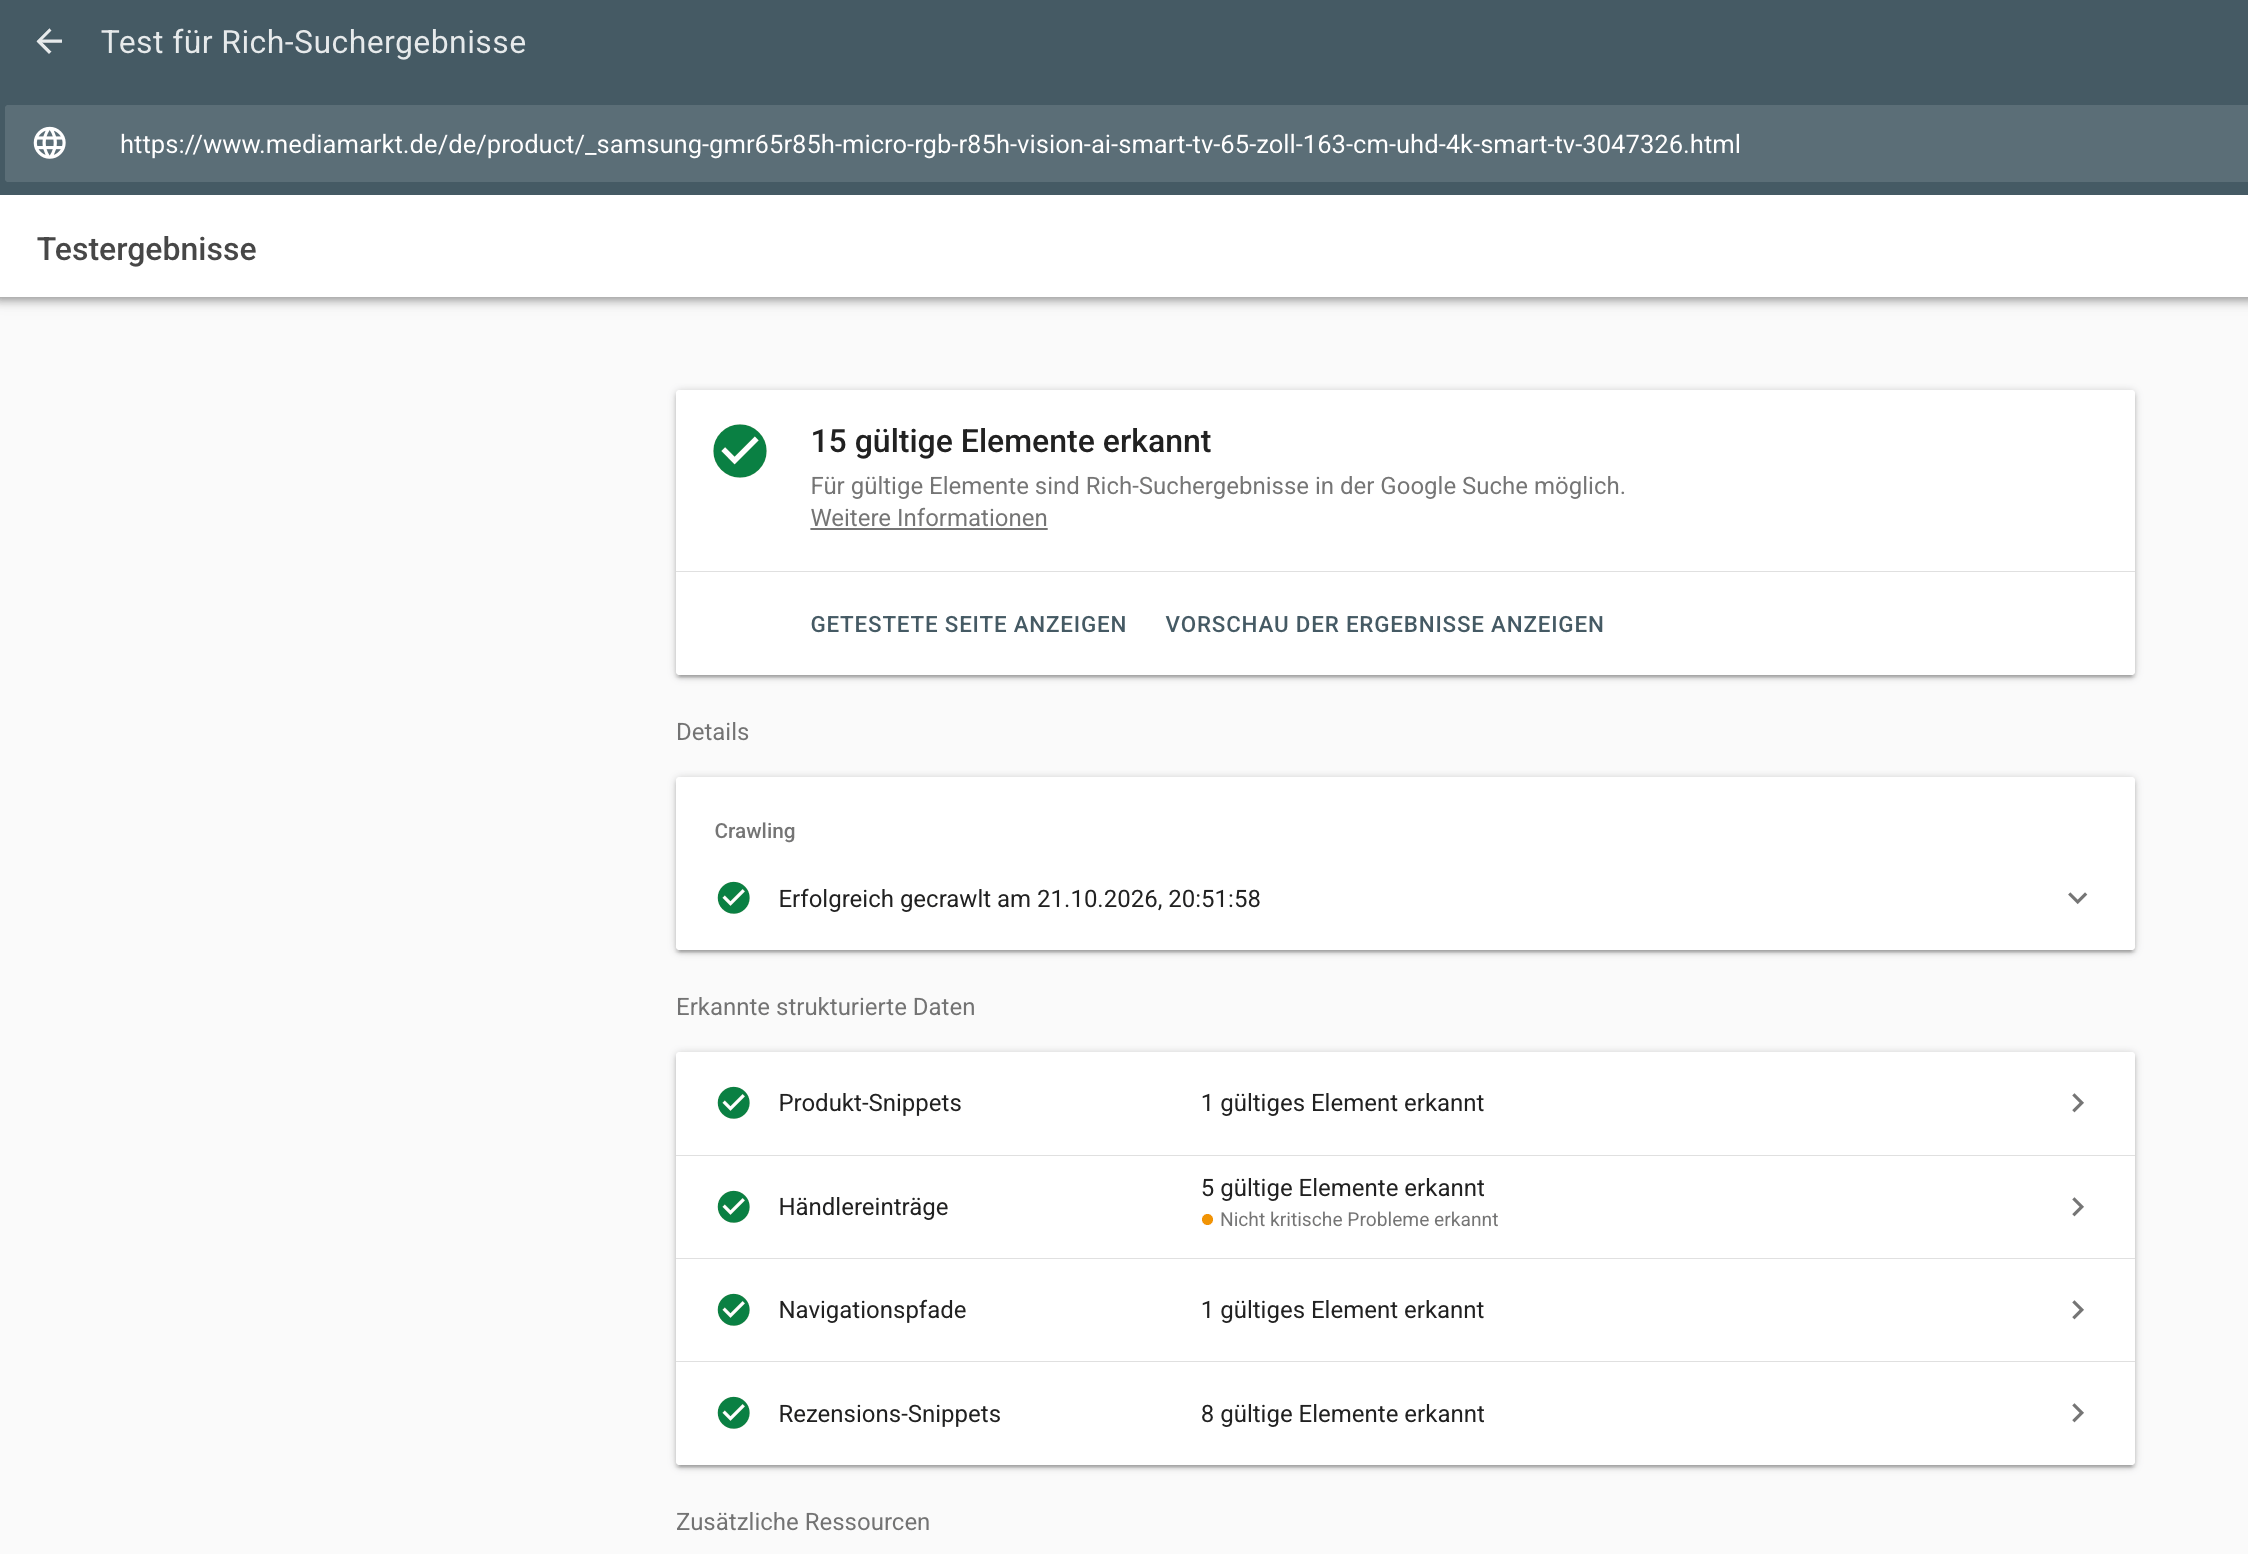
Task: Click the back arrow icon in header
Action: click(49, 42)
